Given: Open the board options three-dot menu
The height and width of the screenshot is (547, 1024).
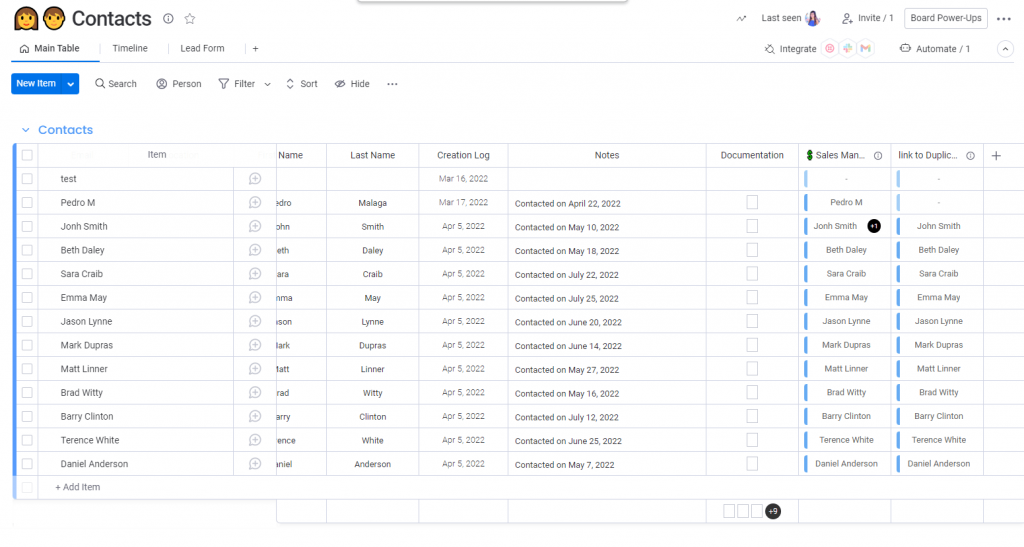Looking at the screenshot, I should coord(1004,19).
